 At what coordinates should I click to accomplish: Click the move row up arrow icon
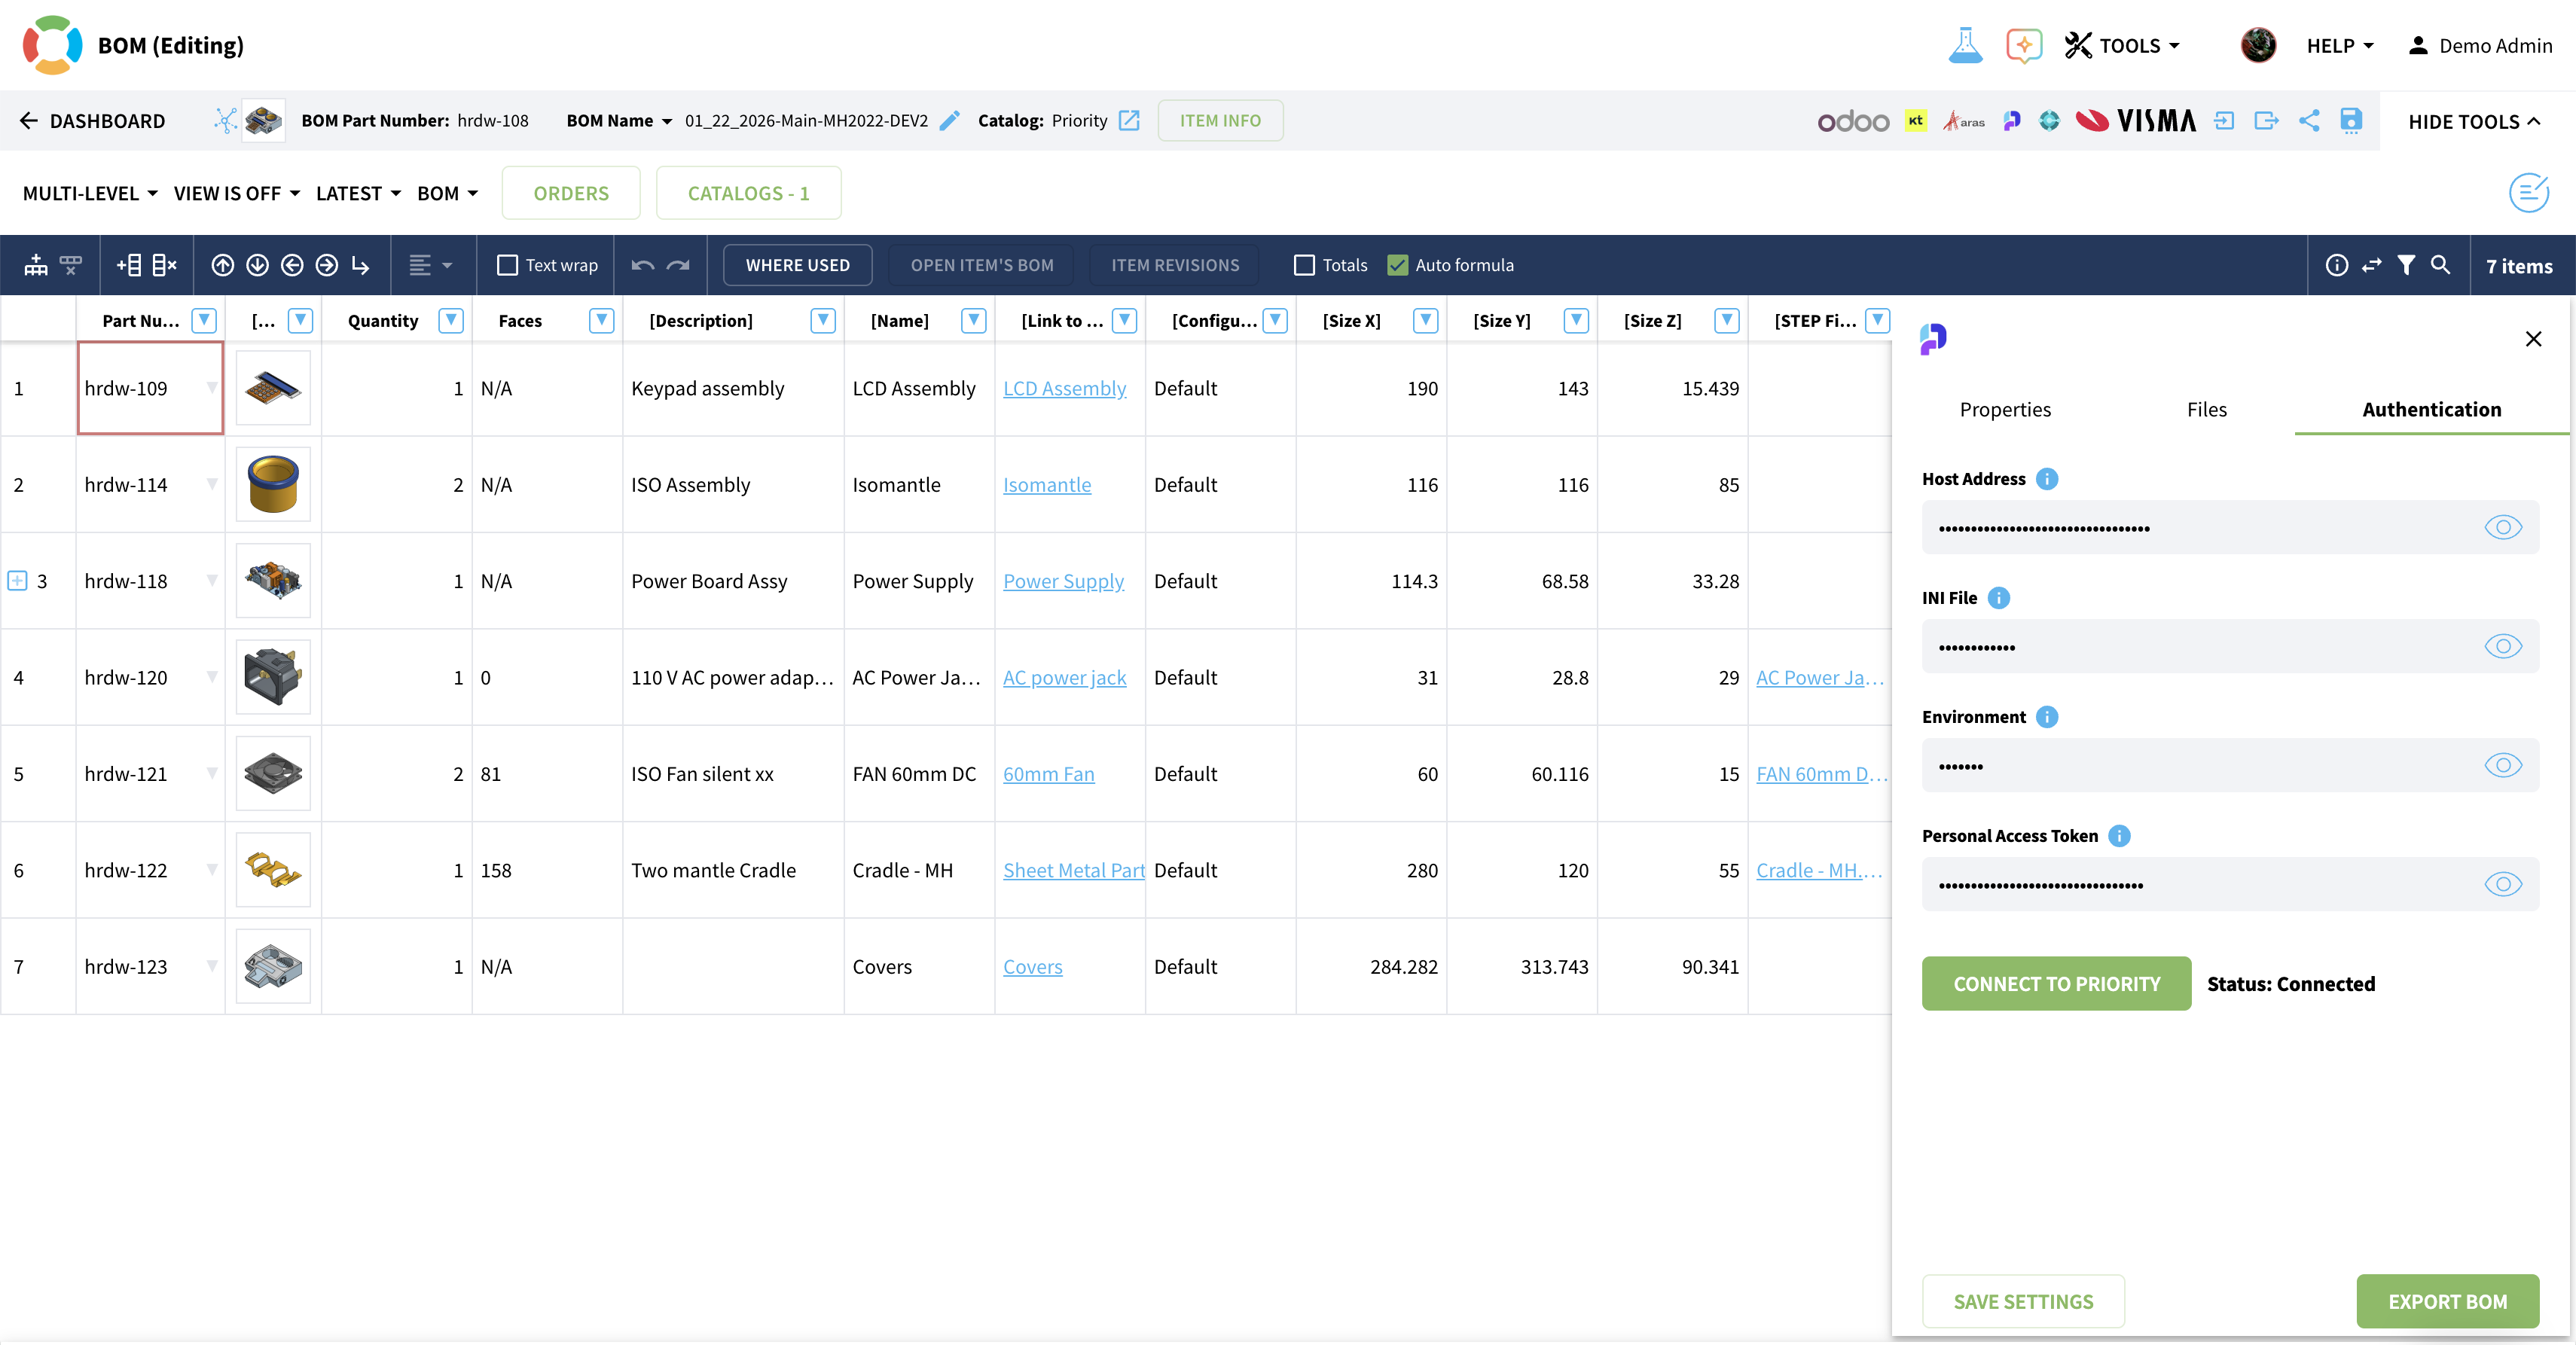click(x=222, y=265)
